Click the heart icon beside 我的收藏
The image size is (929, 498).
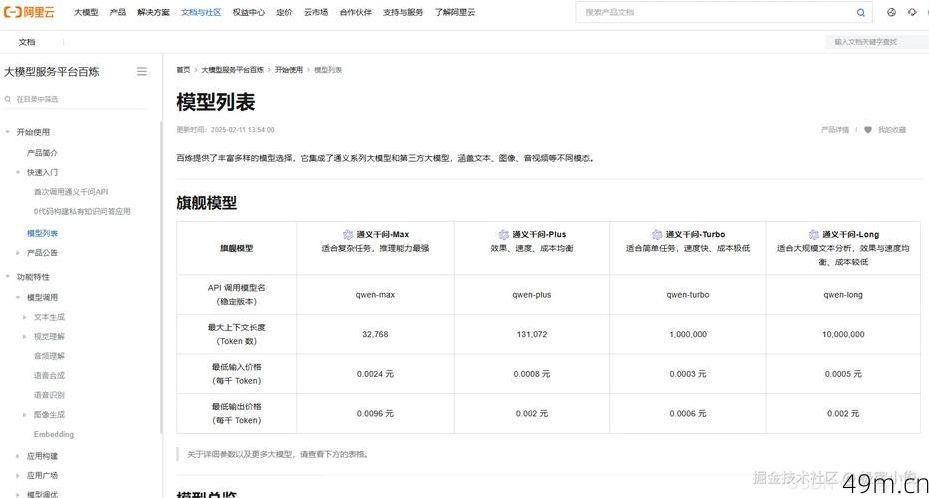click(868, 130)
